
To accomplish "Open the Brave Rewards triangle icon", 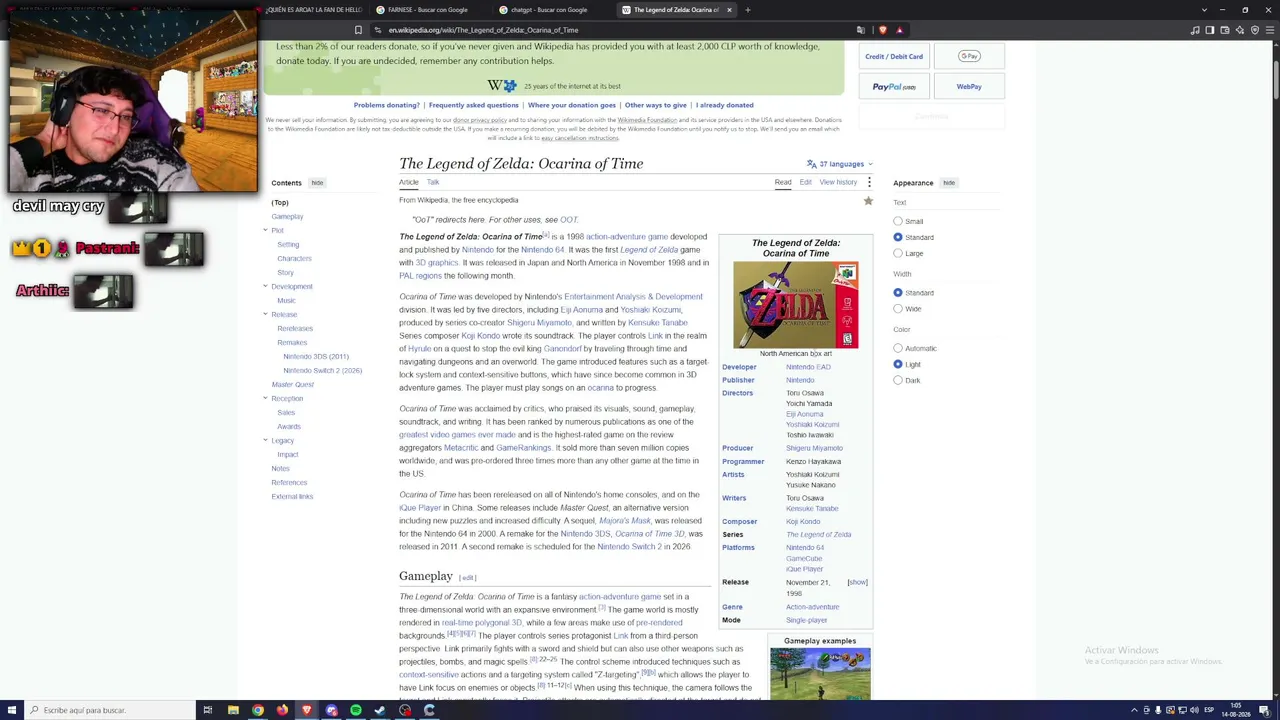I will pyautogui.click(x=899, y=30).
